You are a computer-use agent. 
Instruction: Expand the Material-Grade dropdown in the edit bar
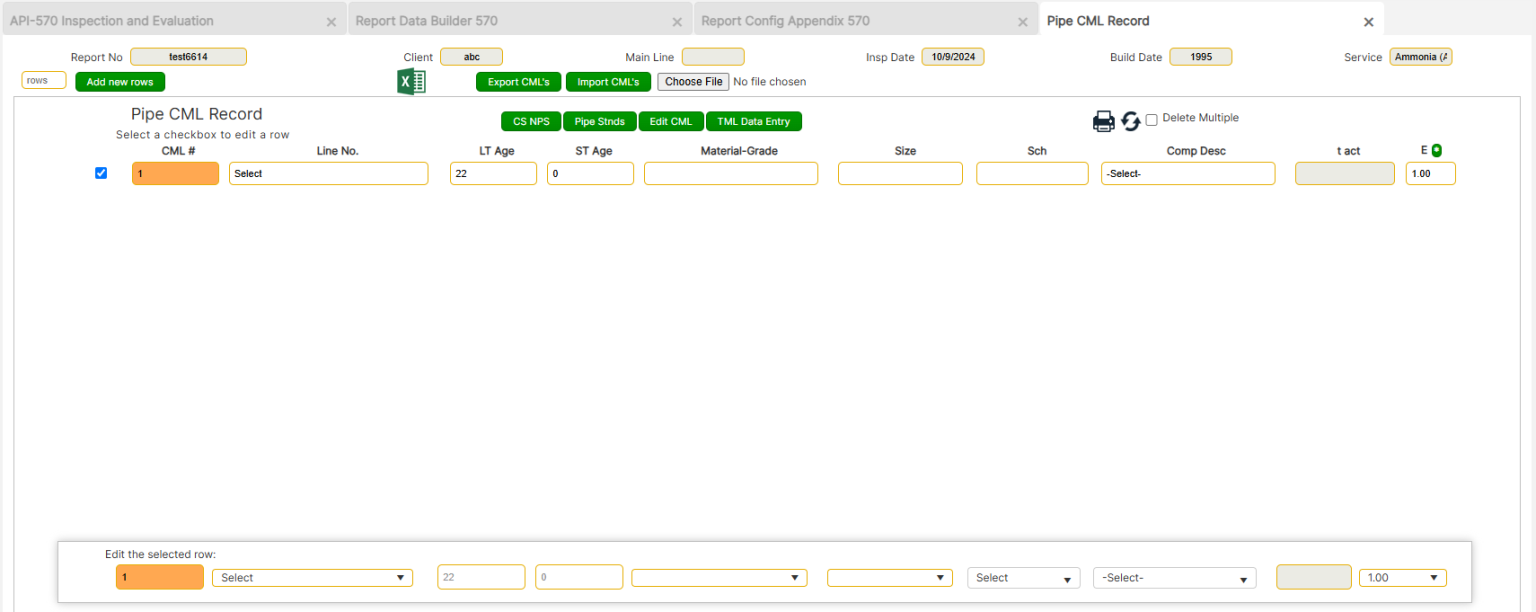[718, 577]
